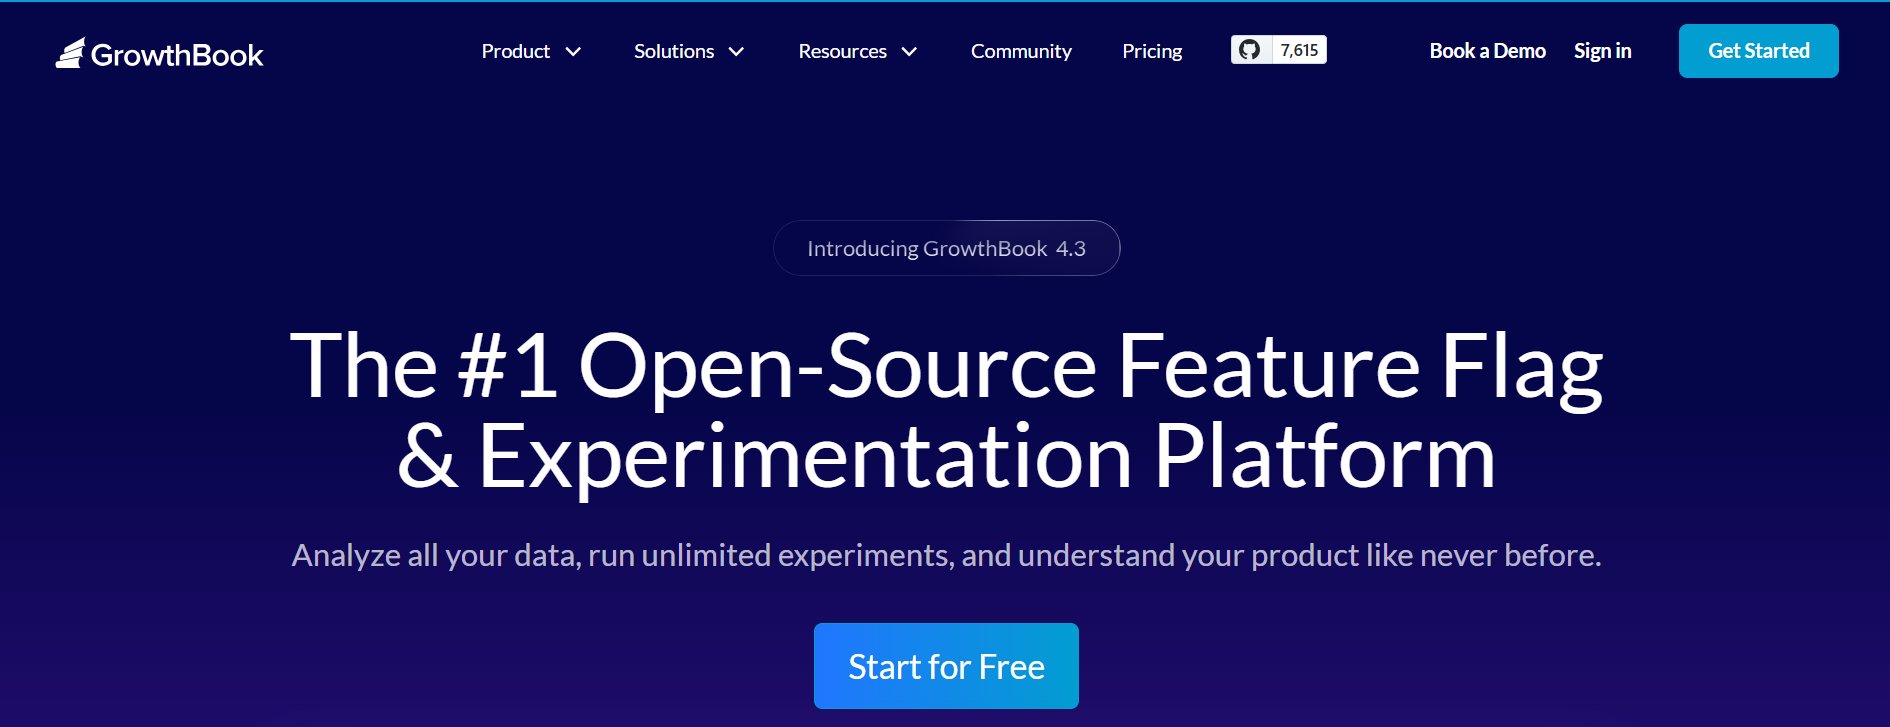The width and height of the screenshot is (1890, 727).
Task: Click the GitHub octocat icon
Action: [x=1249, y=50]
